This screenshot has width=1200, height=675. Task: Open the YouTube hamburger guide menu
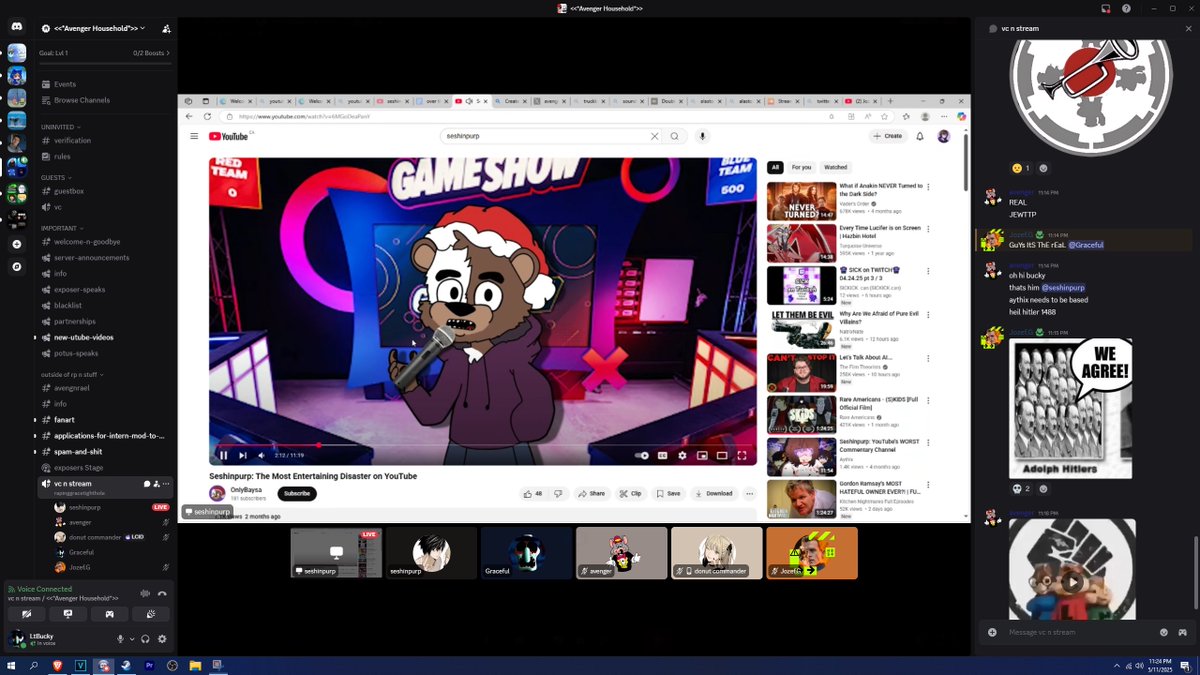click(194, 136)
